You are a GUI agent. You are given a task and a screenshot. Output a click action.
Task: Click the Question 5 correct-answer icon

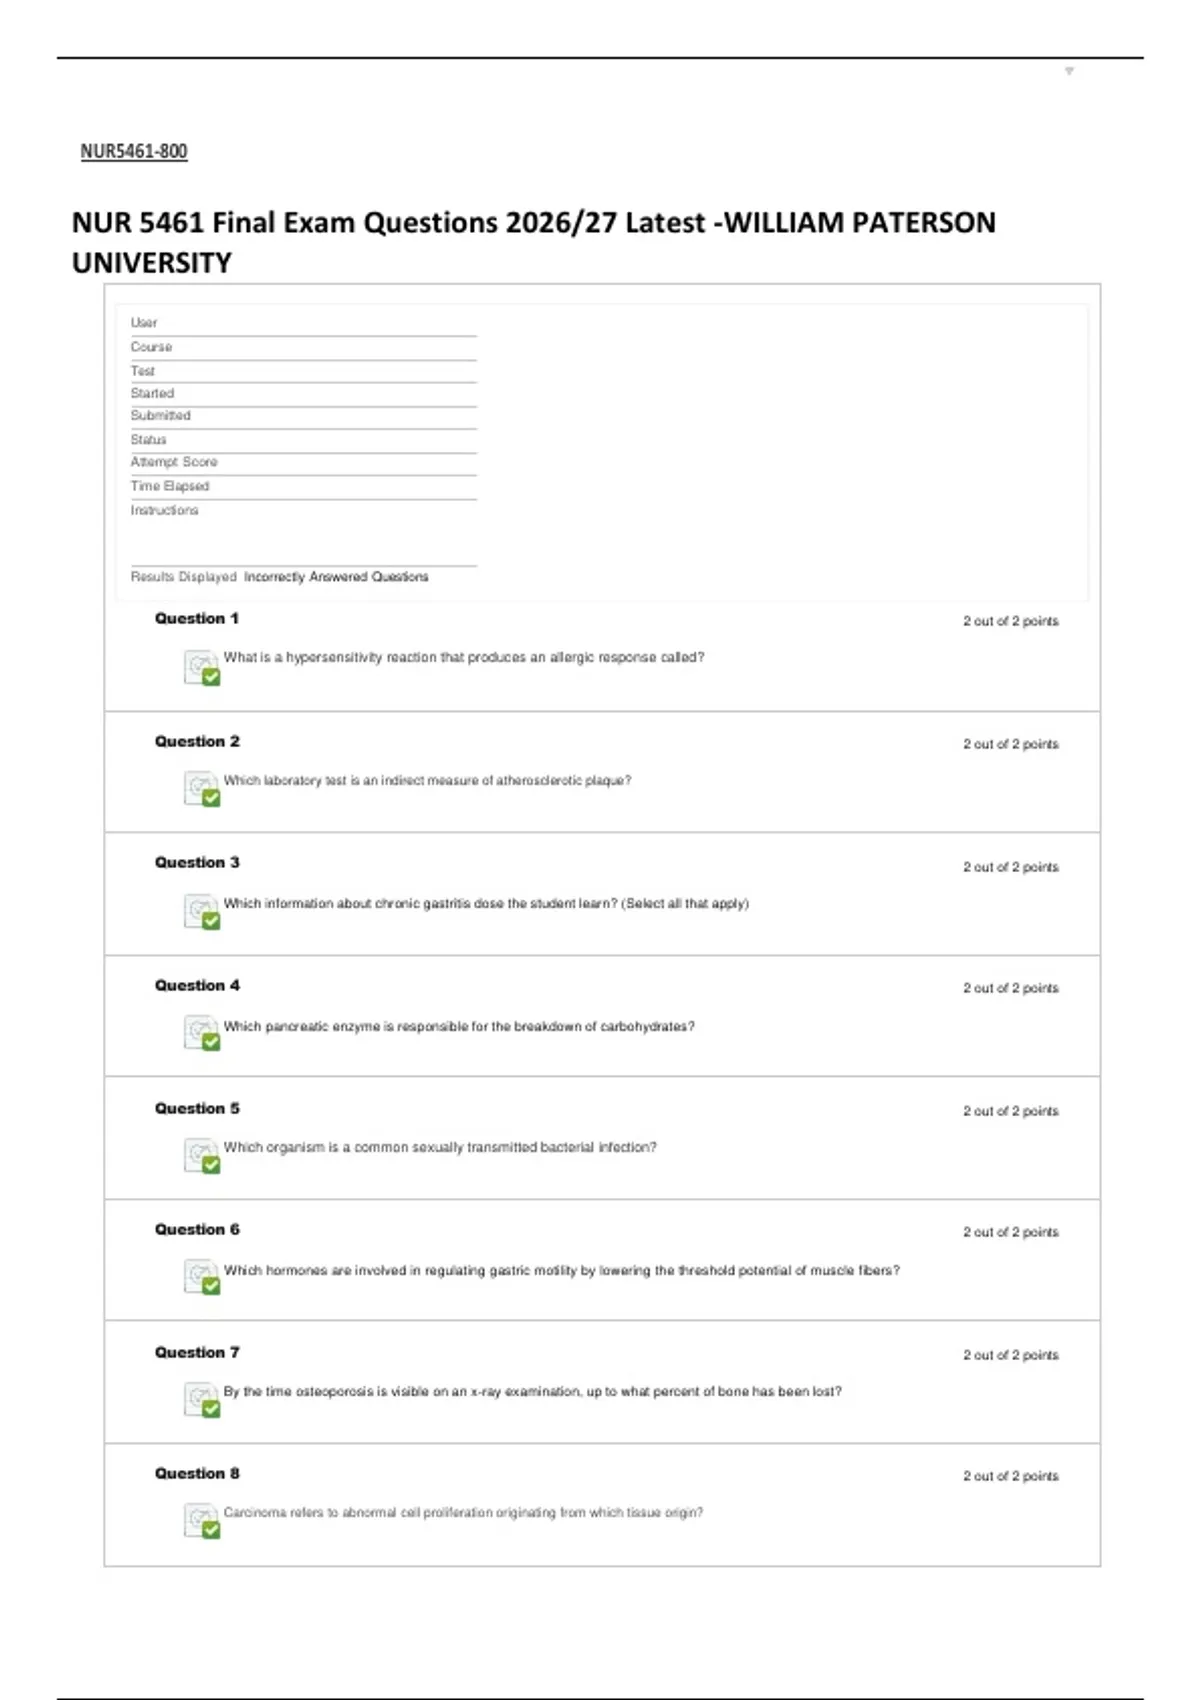tap(201, 1156)
